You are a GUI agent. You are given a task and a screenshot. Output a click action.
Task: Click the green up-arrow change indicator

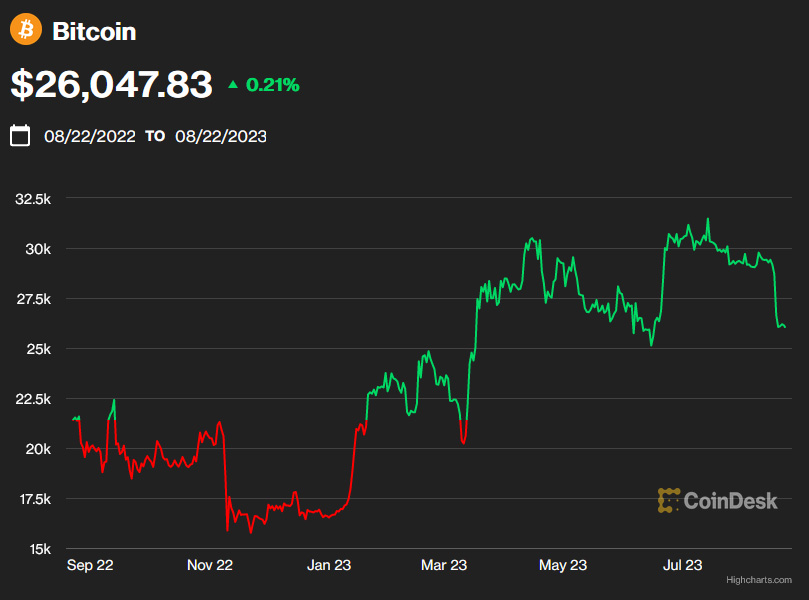pyautogui.click(x=233, y=85)
